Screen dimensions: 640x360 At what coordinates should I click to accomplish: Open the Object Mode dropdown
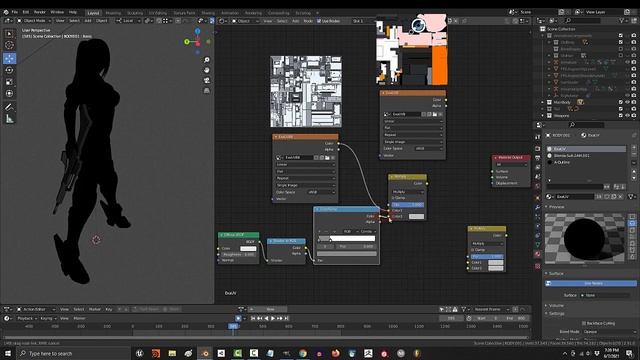coord(34,21)
